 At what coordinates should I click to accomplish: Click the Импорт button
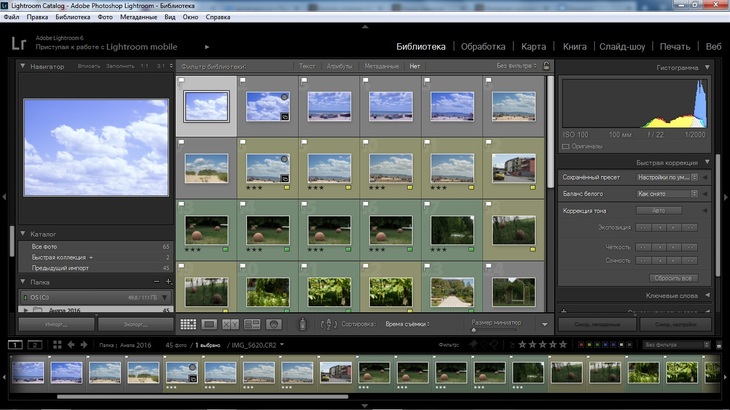[x=56, y=324]
